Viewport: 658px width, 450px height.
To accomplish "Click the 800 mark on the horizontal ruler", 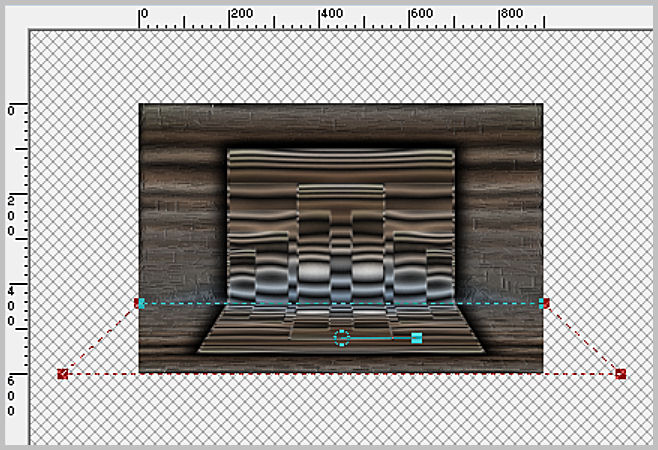I will 512,14.
